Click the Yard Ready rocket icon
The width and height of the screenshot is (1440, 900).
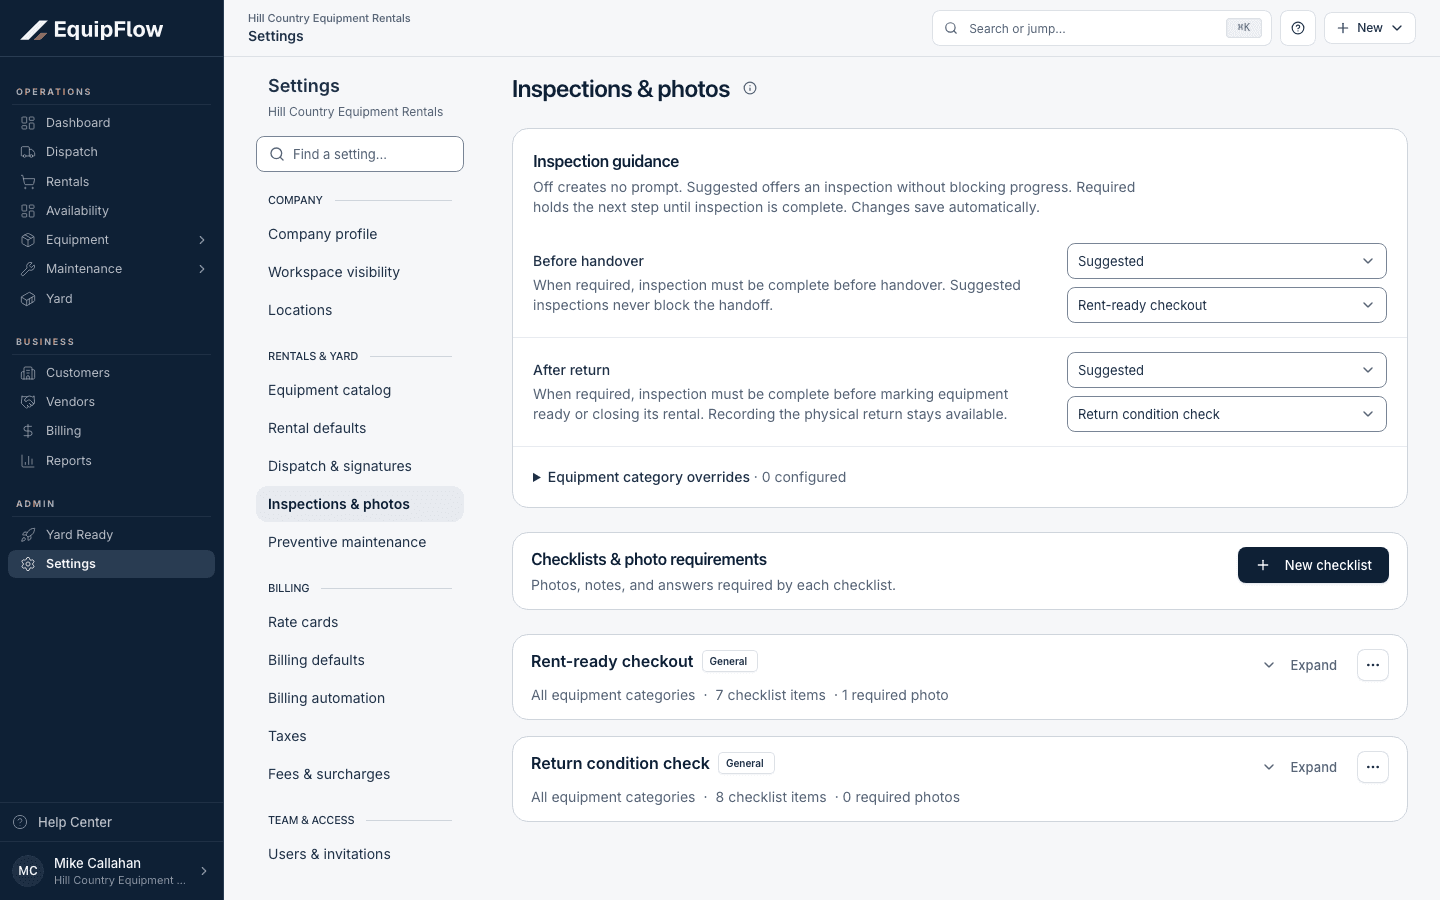click(28, 535)
